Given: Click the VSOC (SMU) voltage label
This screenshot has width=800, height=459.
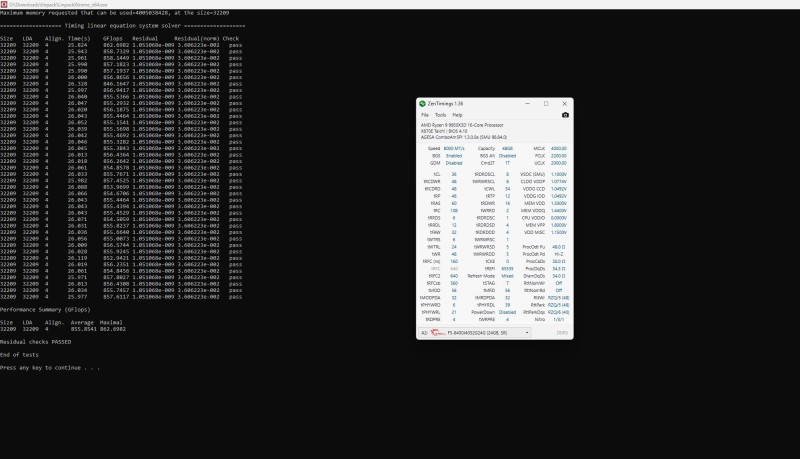Looking at the screenshot, I should pyautogui.click(x=533, y=174).
